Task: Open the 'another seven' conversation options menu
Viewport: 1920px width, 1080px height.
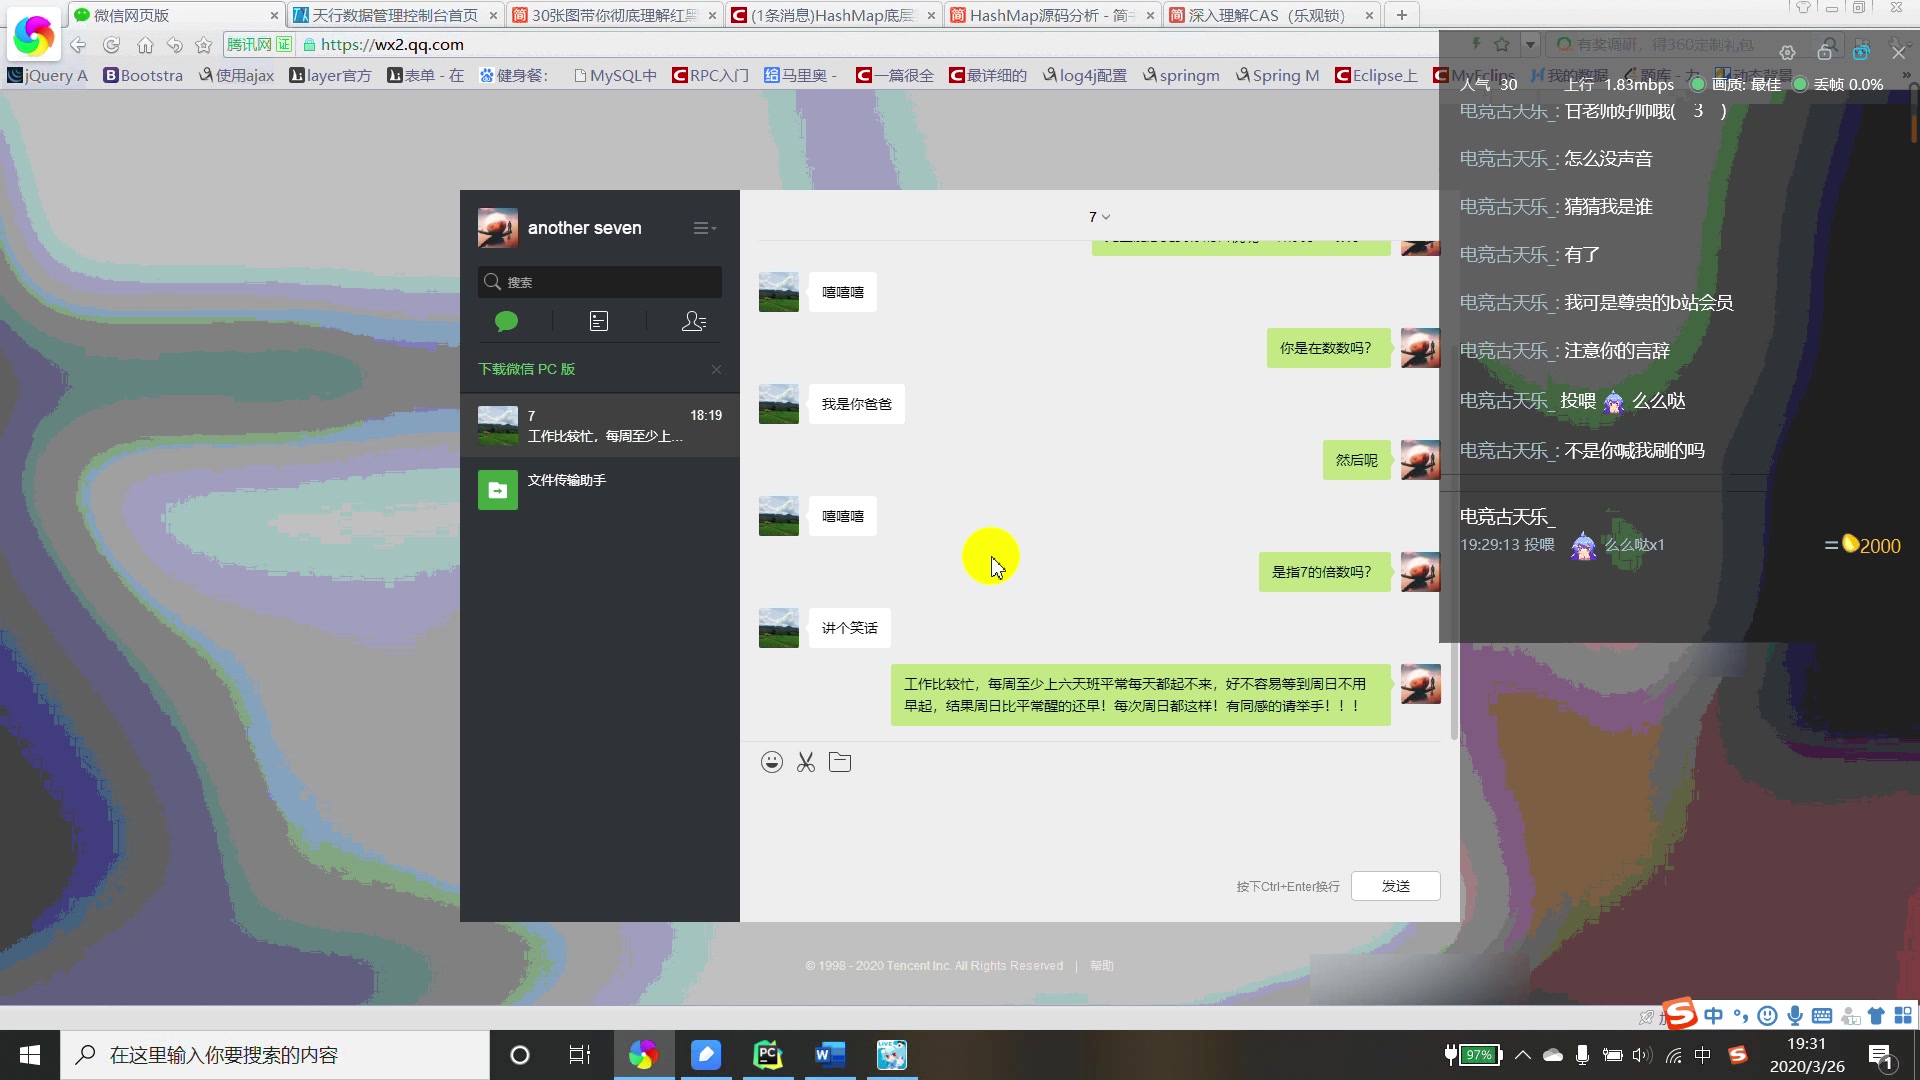Action: point(705,227)
